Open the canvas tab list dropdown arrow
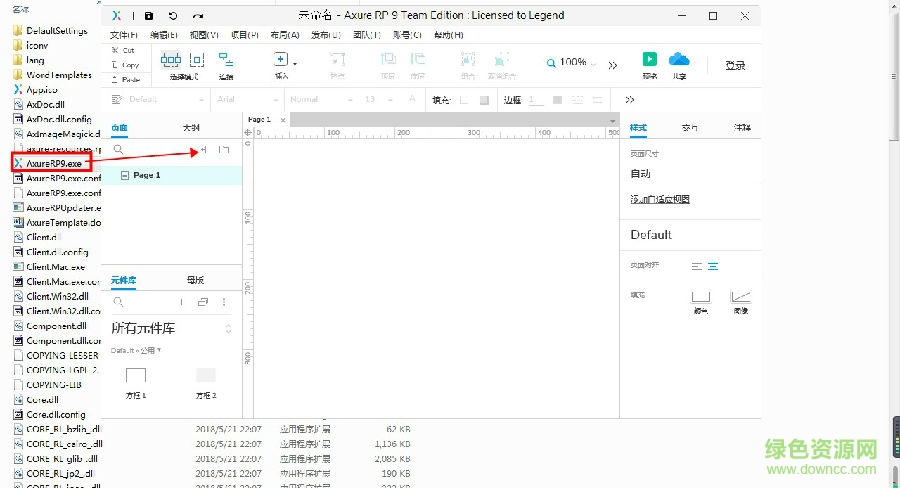Screen dimensions: 900x488 click(x=612, y=121)
